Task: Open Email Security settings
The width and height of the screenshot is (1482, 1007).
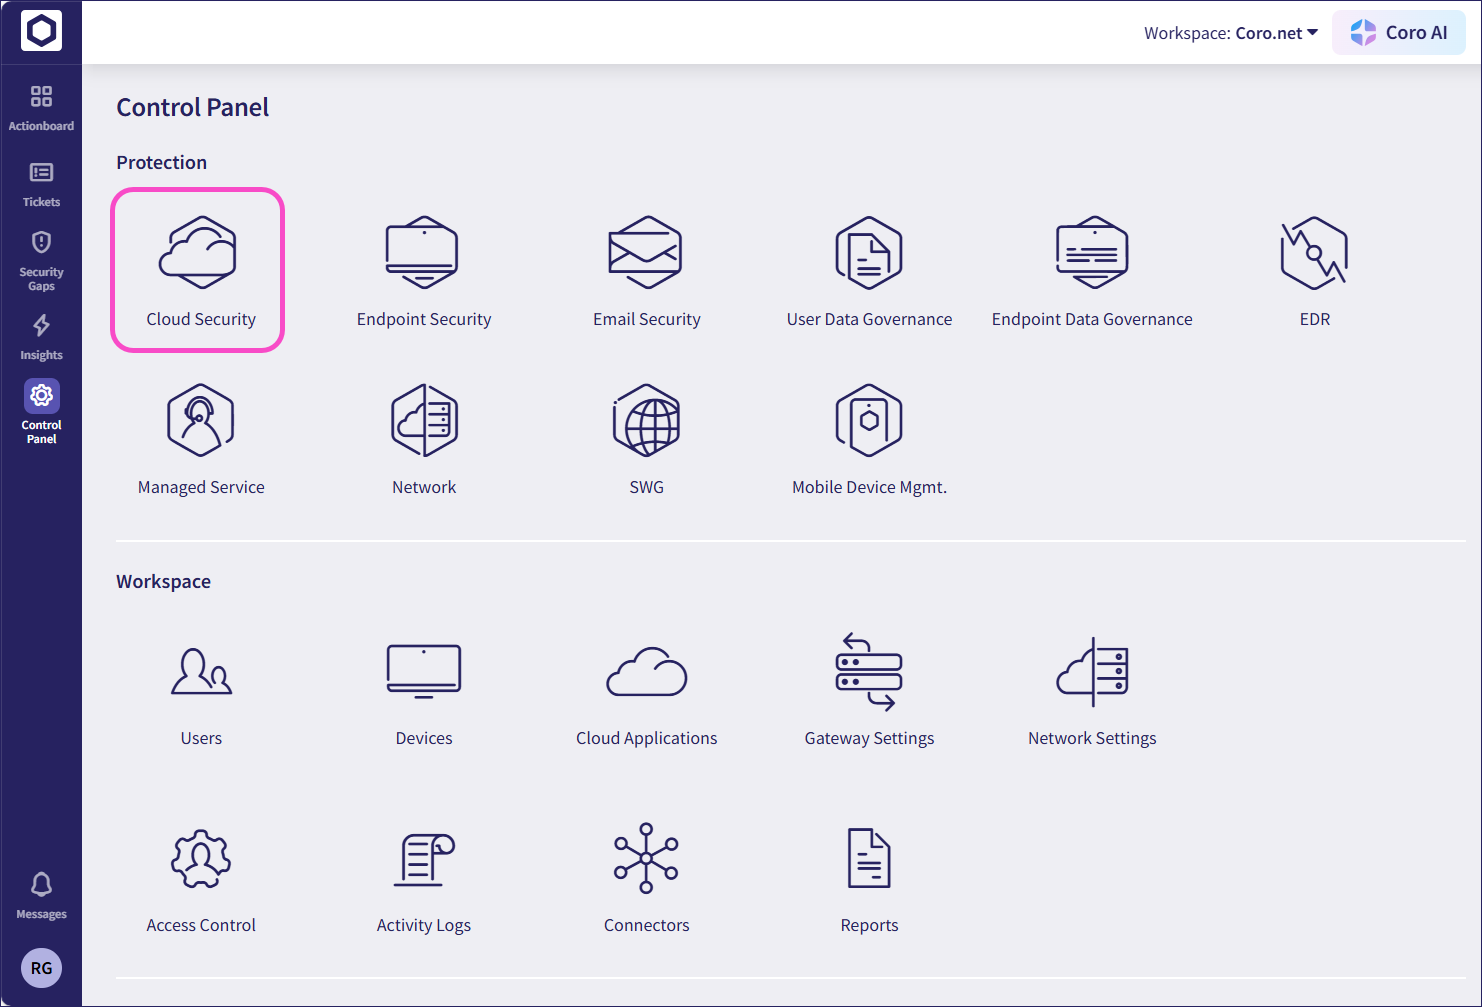Action: pos(646,270)
